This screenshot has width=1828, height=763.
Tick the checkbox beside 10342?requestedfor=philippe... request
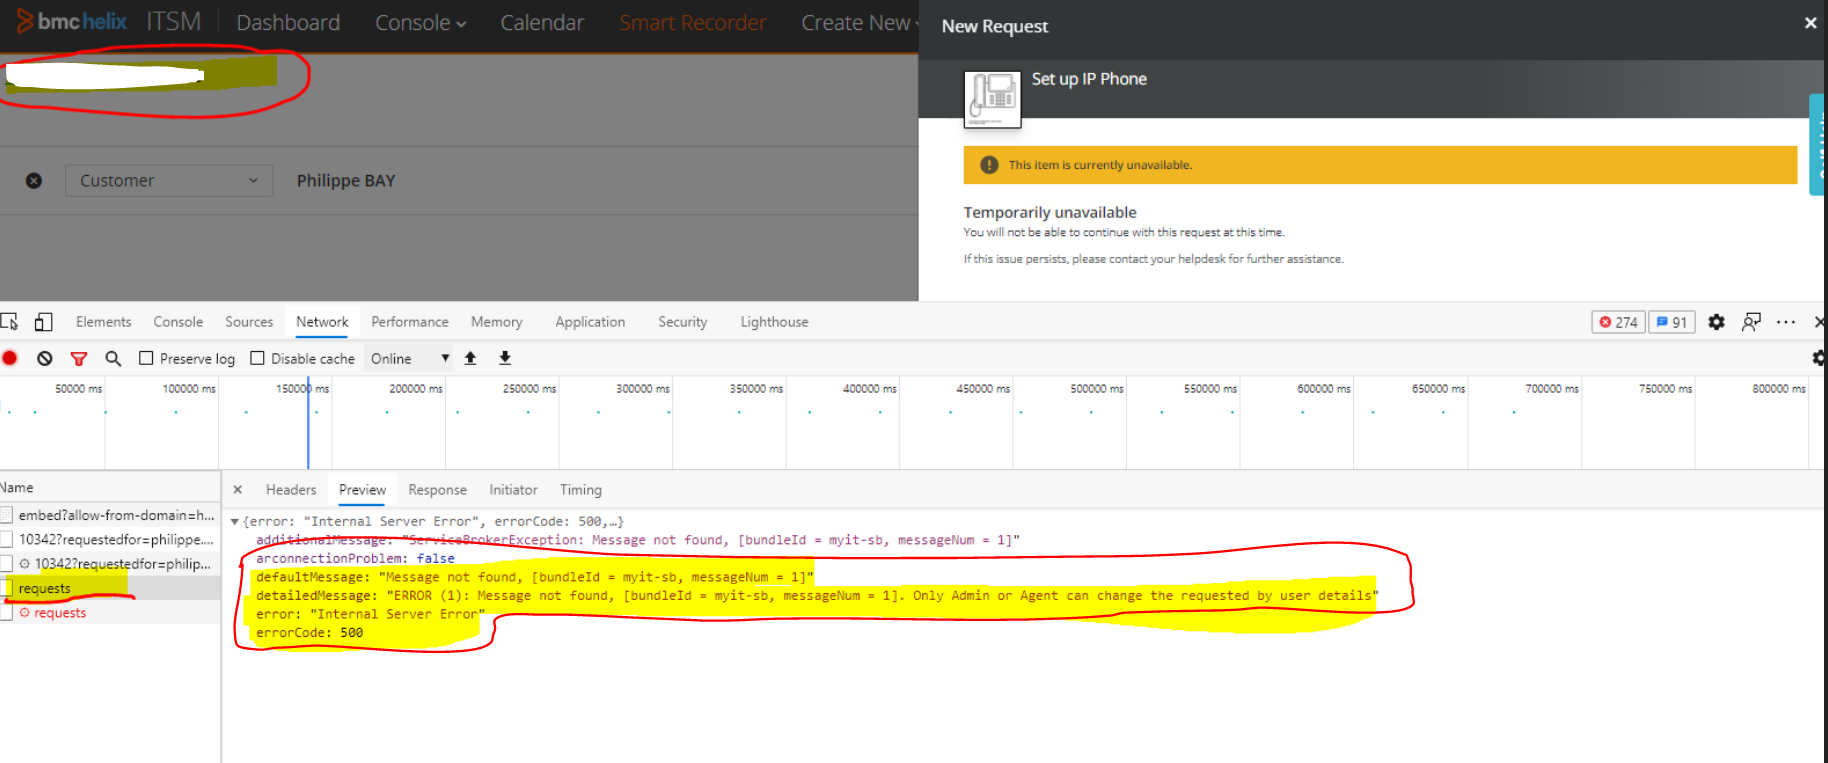coord(6,540)
